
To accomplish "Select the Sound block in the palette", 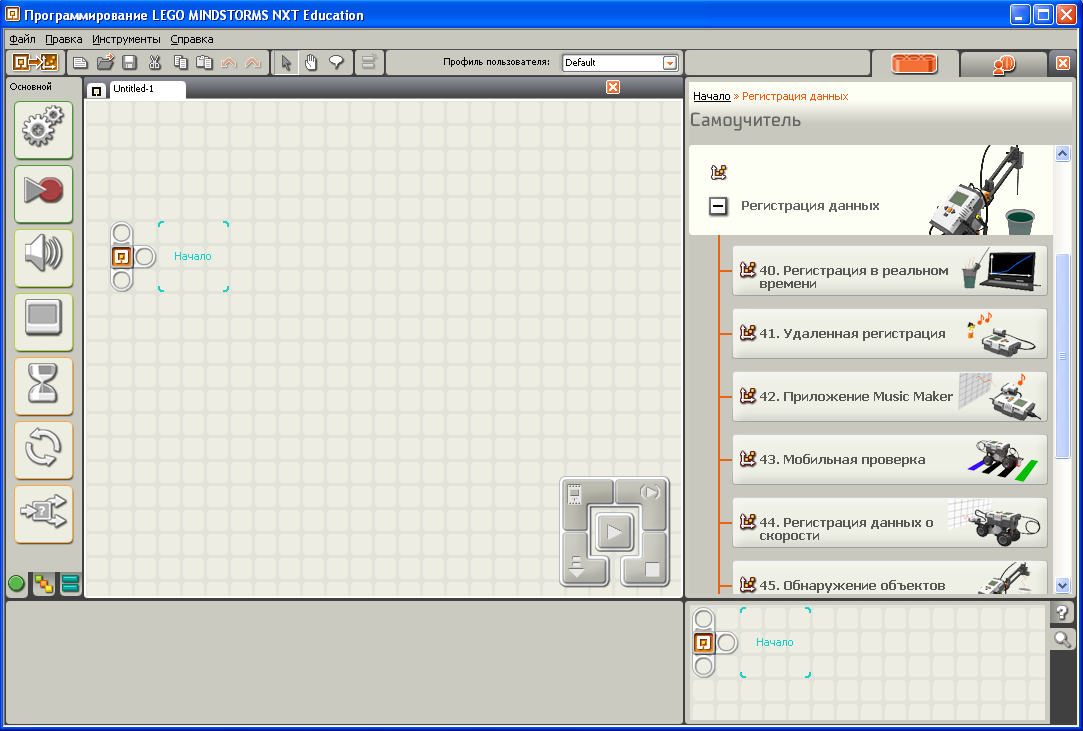I will (44, 258).
